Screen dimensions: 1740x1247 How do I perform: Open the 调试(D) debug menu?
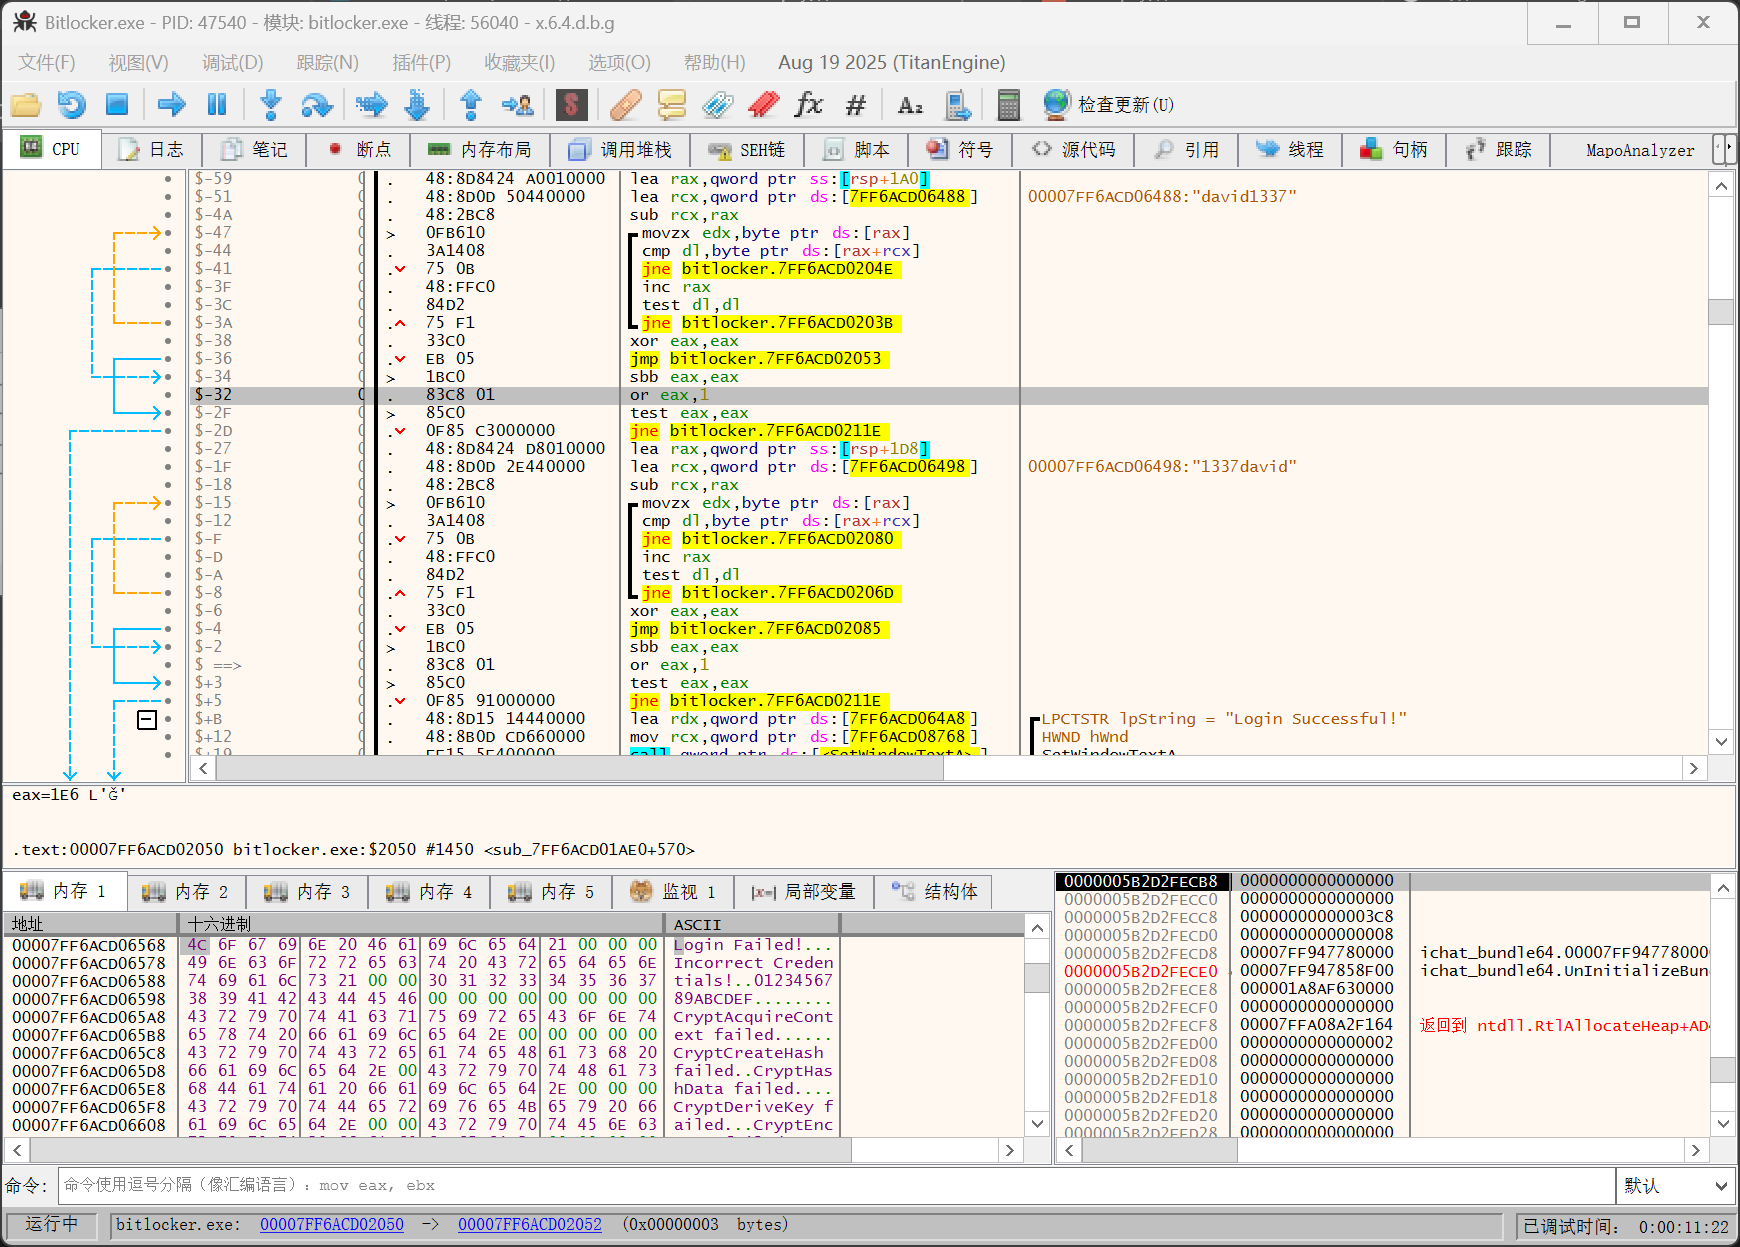click(x=232, y=63)
